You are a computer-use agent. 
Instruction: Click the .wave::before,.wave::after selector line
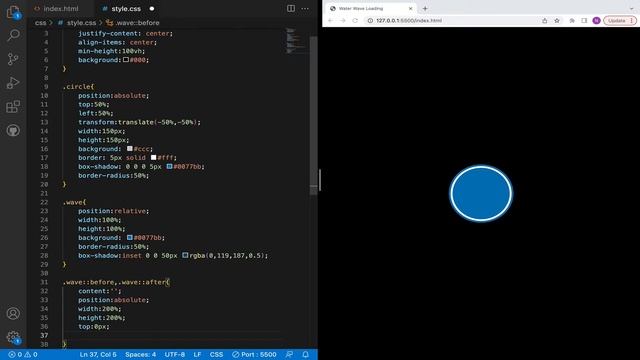tap(116, 282)
